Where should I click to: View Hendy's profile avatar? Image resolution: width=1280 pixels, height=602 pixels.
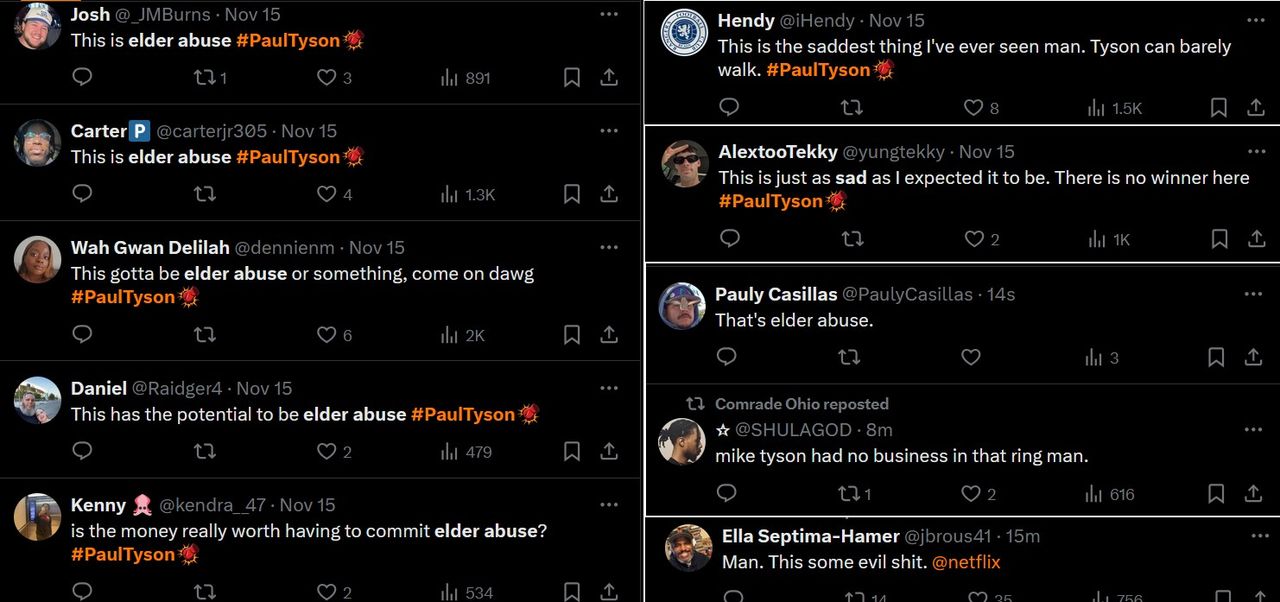click(685, 33)
